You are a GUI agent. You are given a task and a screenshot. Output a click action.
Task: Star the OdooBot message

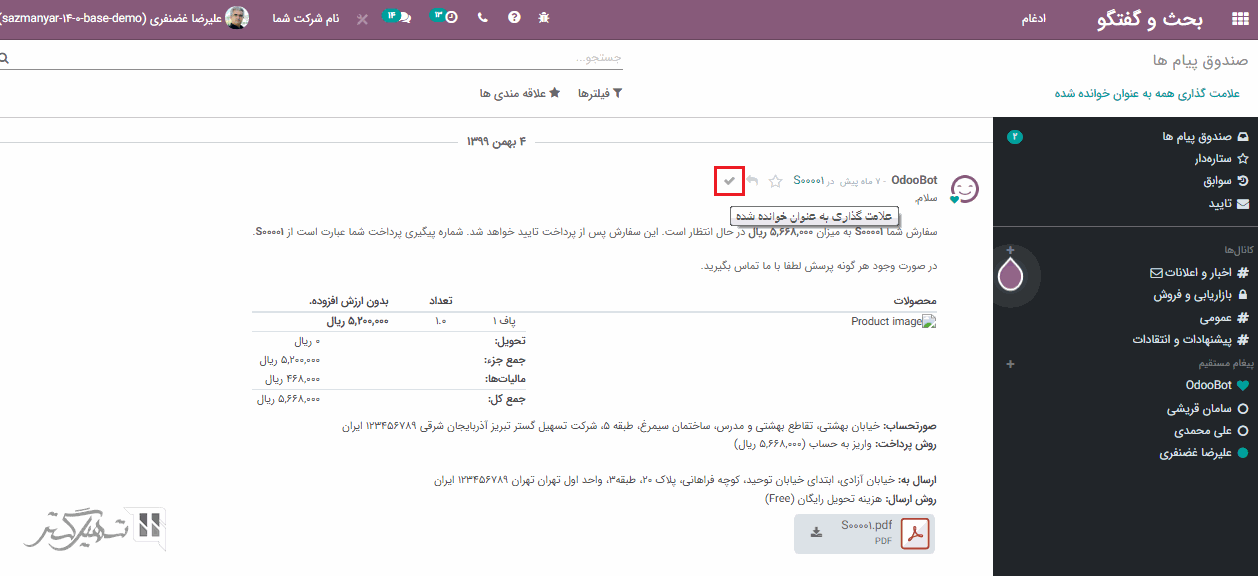point(775,181)
